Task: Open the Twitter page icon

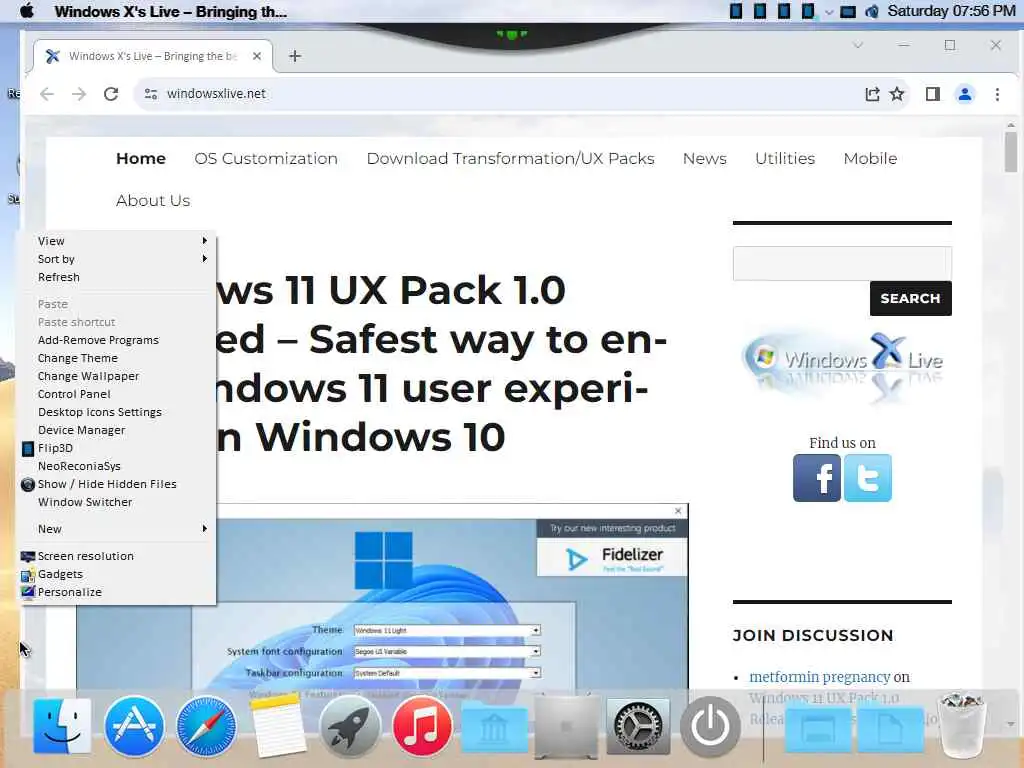Action: (867, 478)
